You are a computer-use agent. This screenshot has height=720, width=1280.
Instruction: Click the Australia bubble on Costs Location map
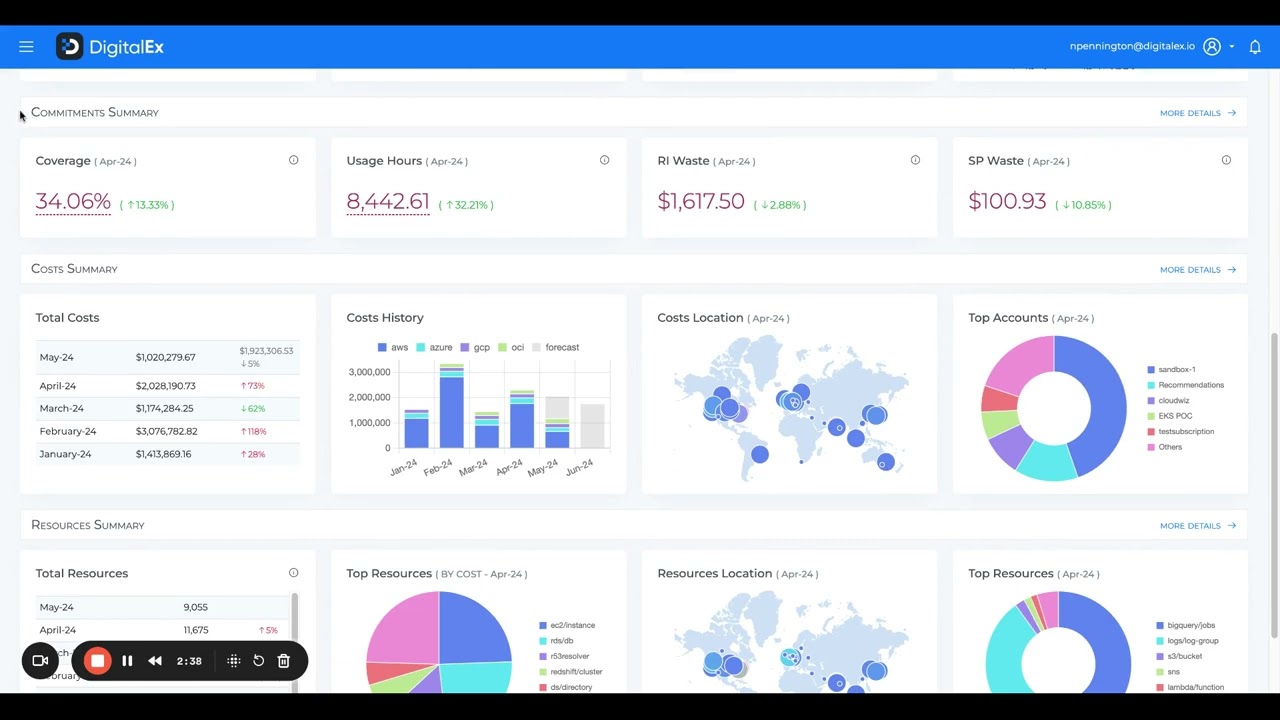click(885, 462)
